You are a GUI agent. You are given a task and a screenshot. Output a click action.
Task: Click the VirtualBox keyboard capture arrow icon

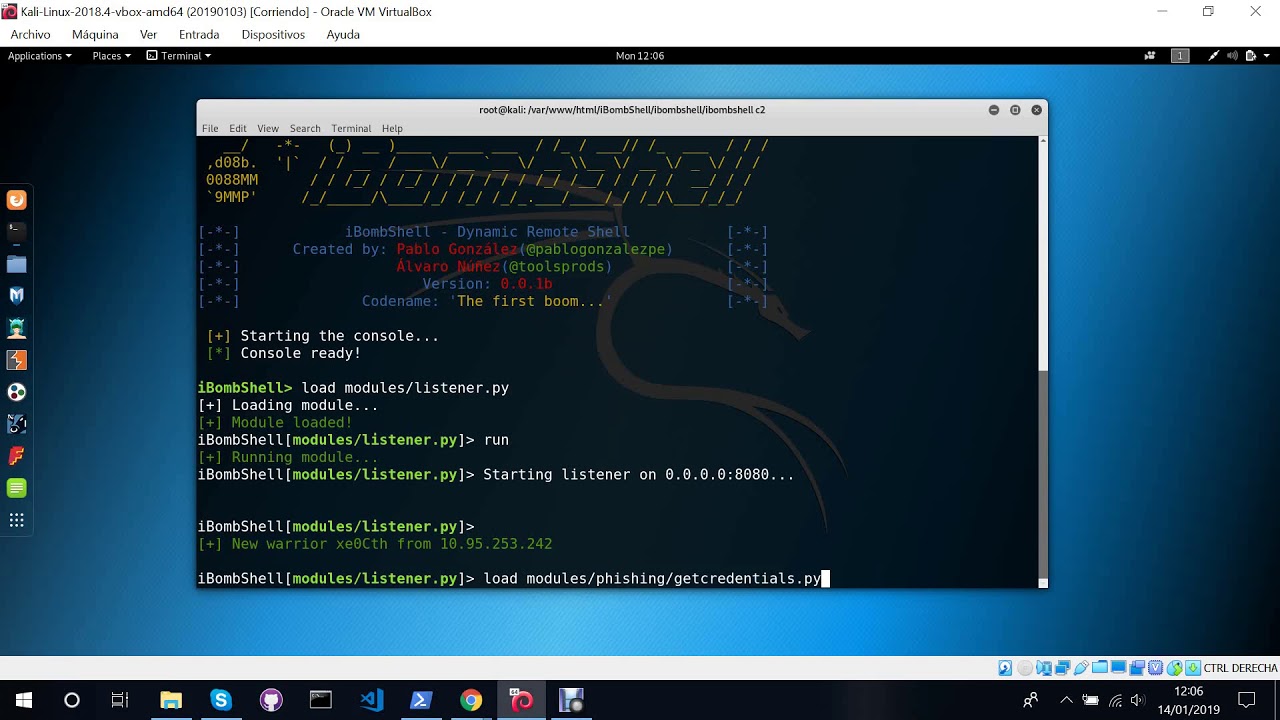(1193, 668)
